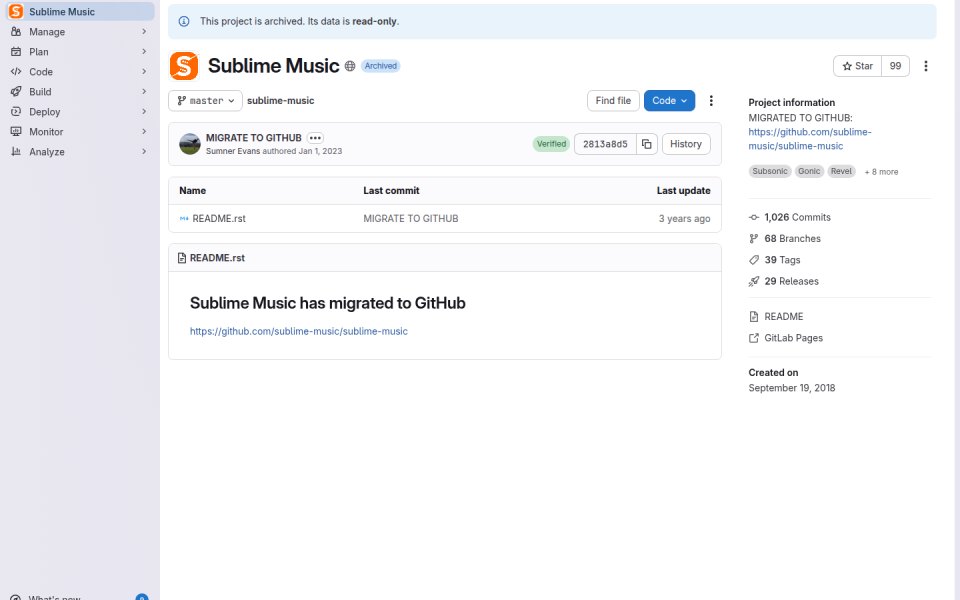Click the Analyze chart icon in sidebar
The width and height of the screenshot is (960, 600).
coord(16,152)
